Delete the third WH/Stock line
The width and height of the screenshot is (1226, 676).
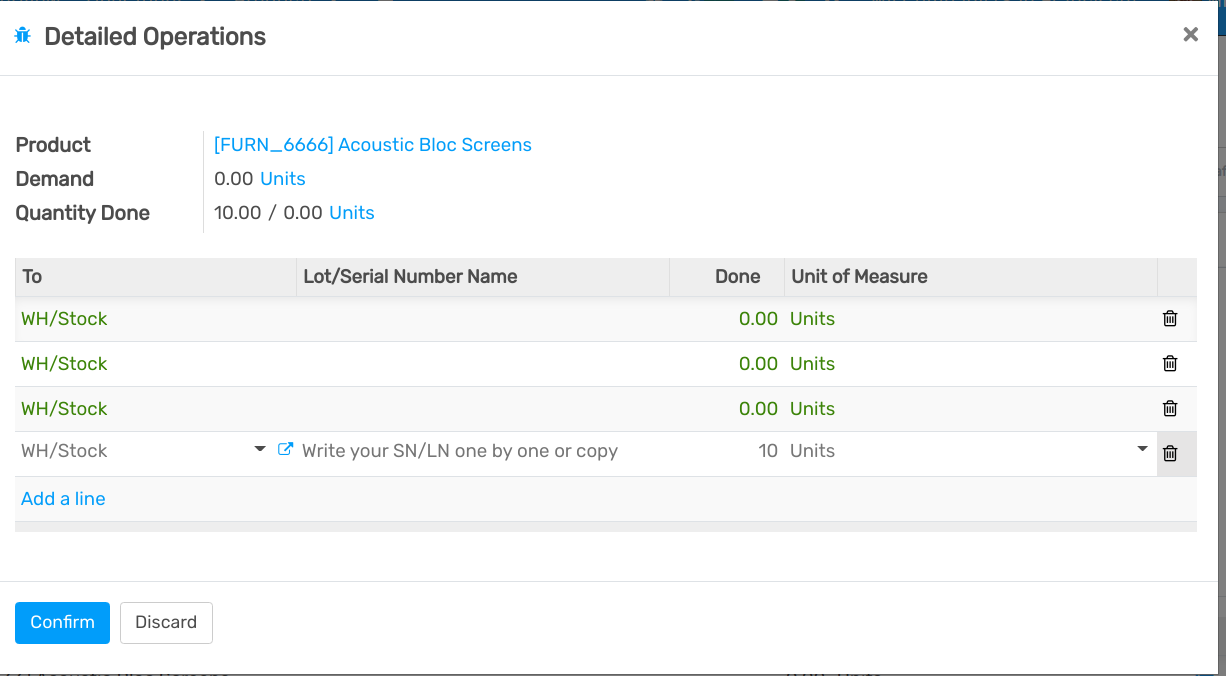coord(1170,409)
